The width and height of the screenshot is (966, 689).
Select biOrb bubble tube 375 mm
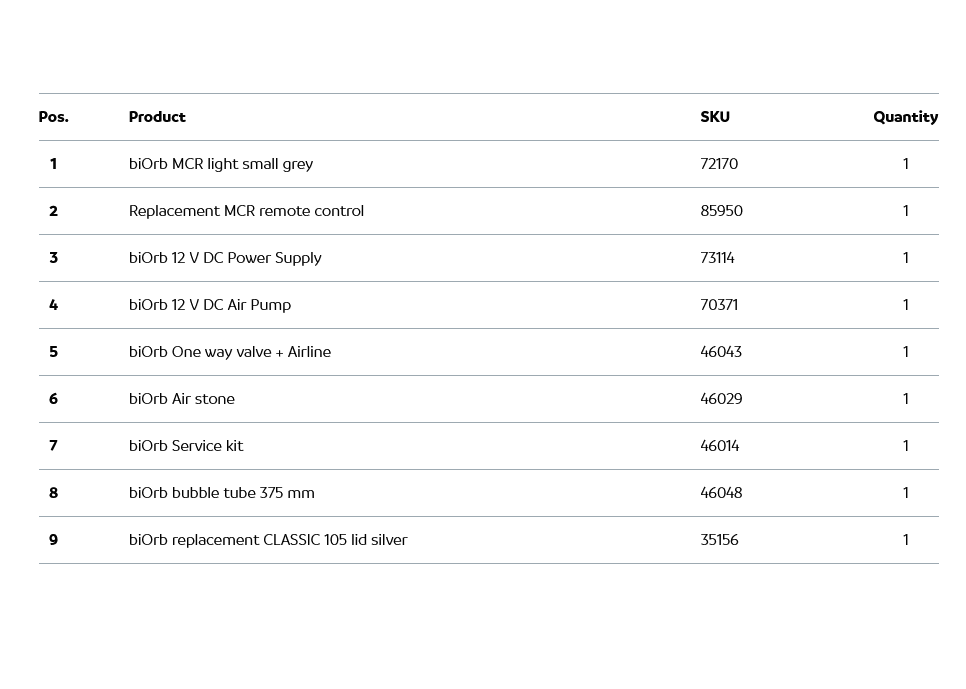point(222,493)
